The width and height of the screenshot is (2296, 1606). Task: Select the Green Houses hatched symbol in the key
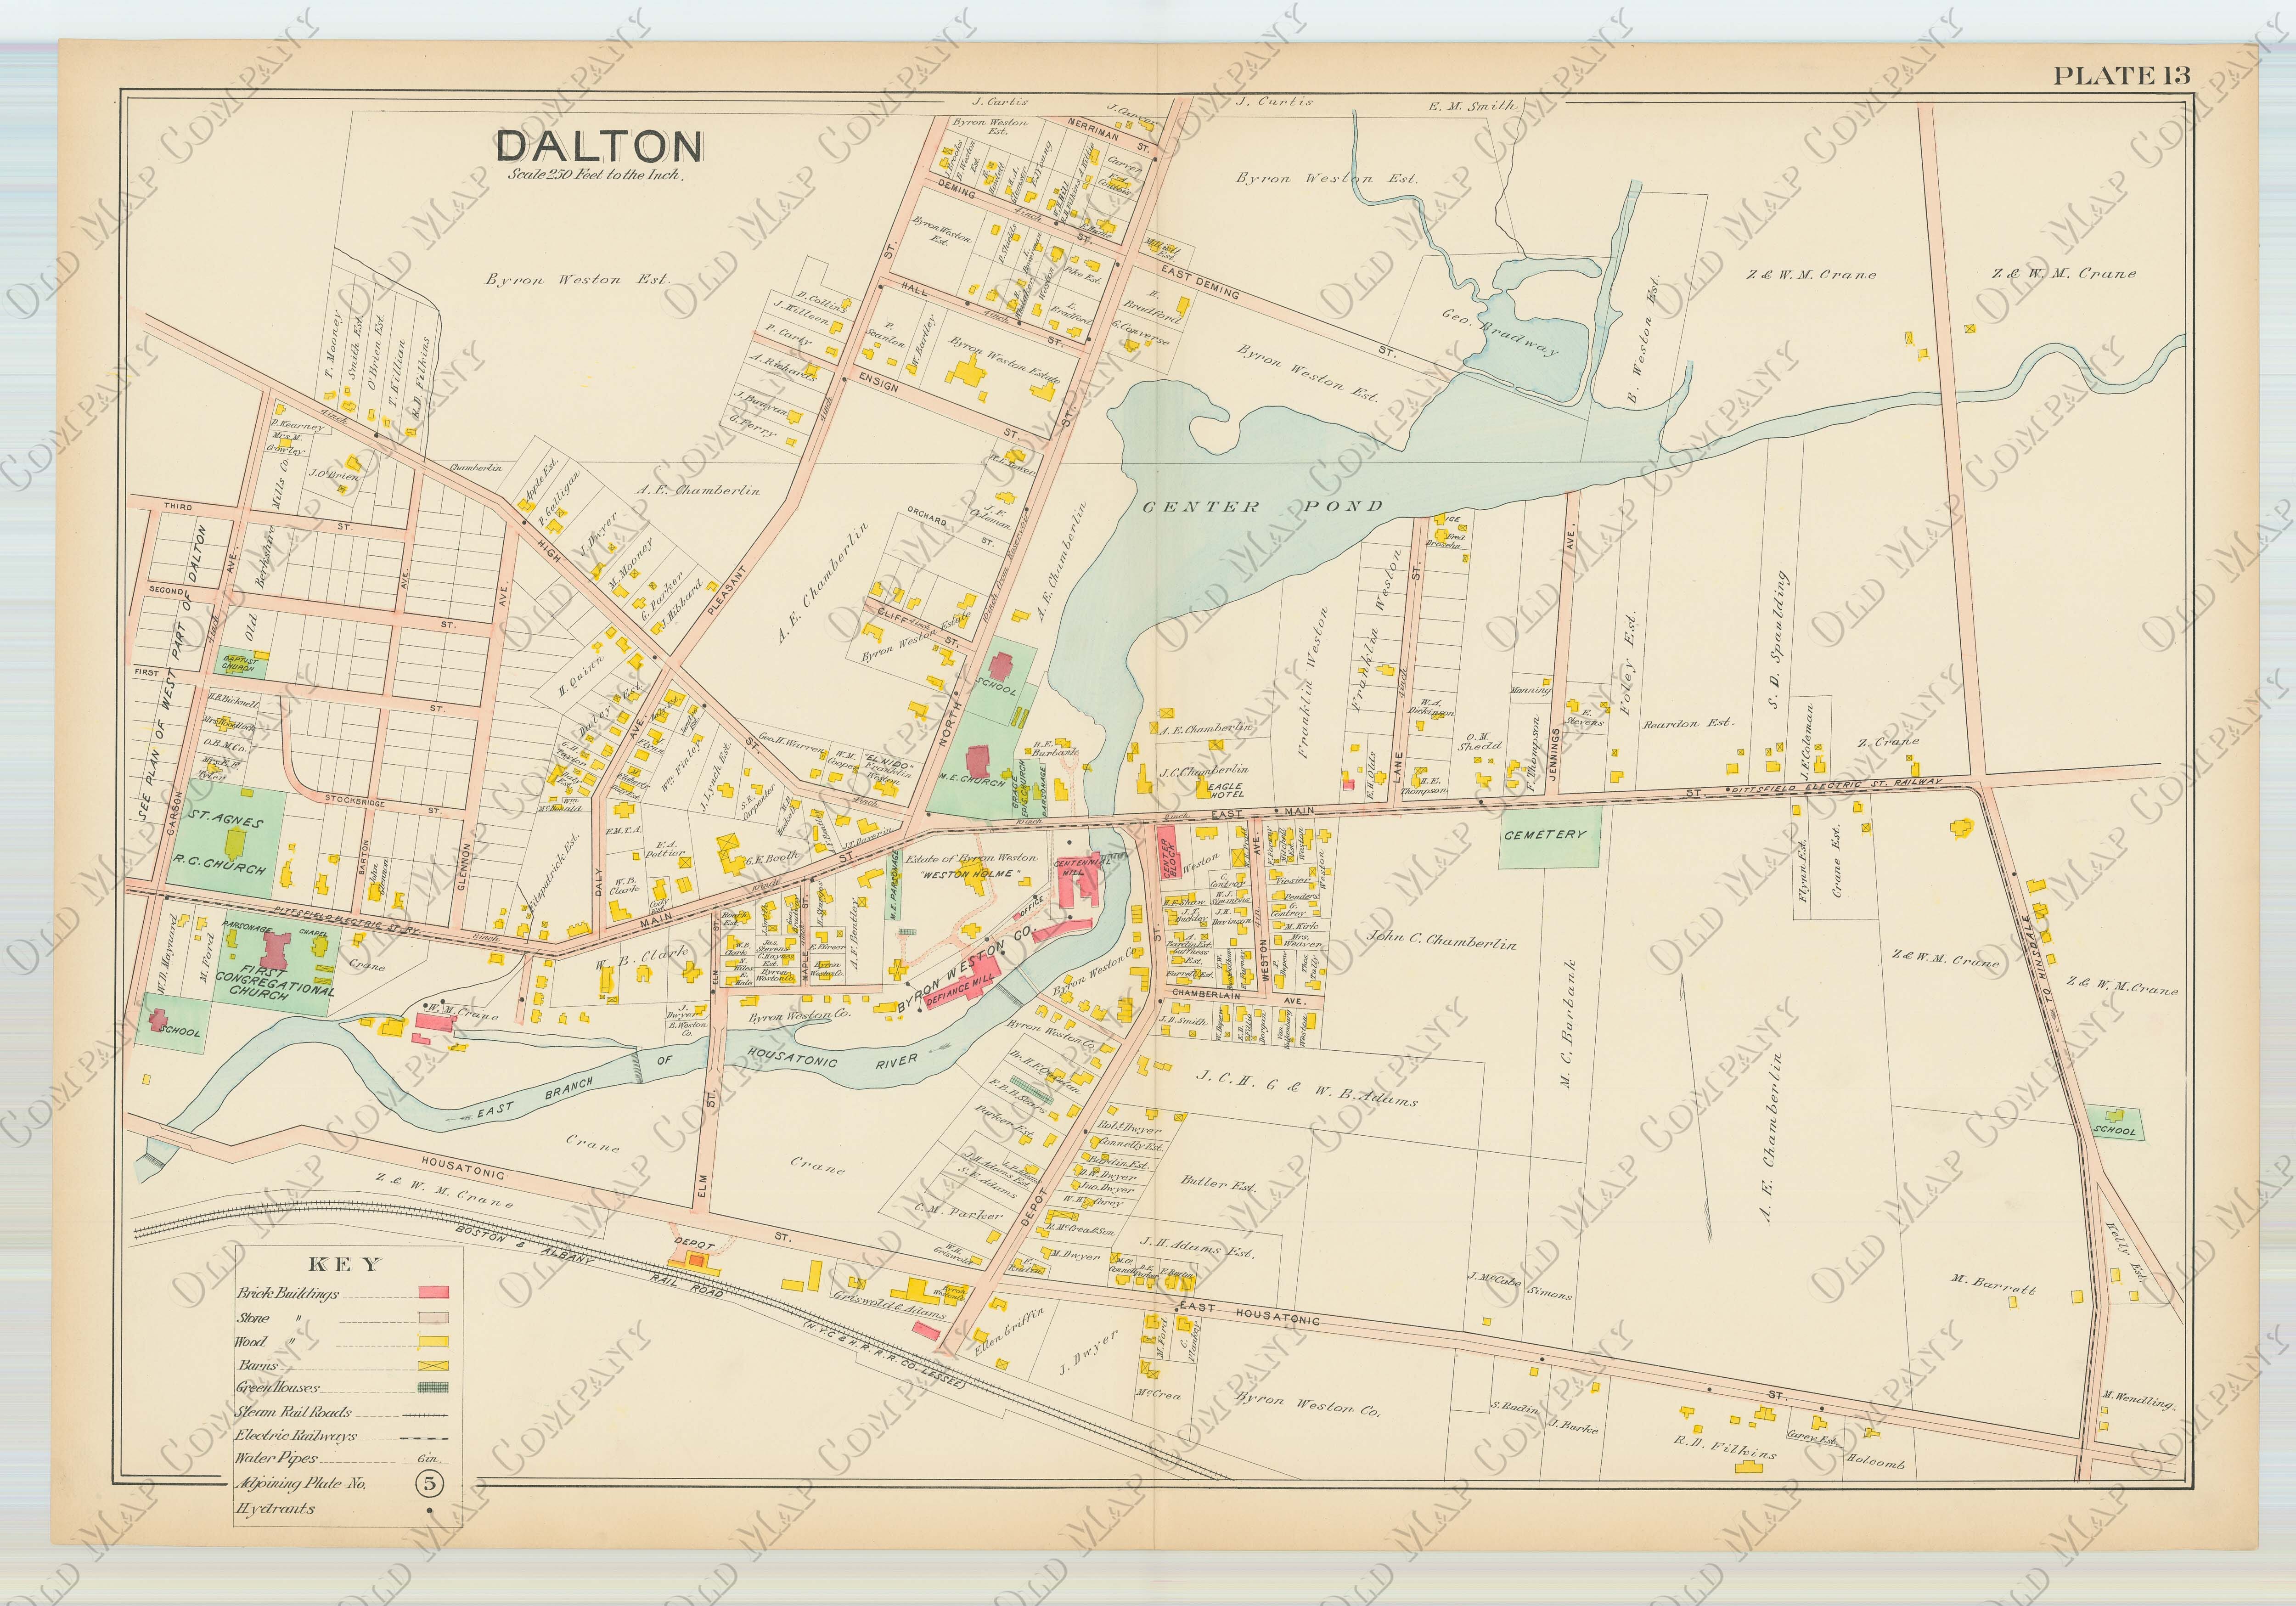pos(432,1388)
